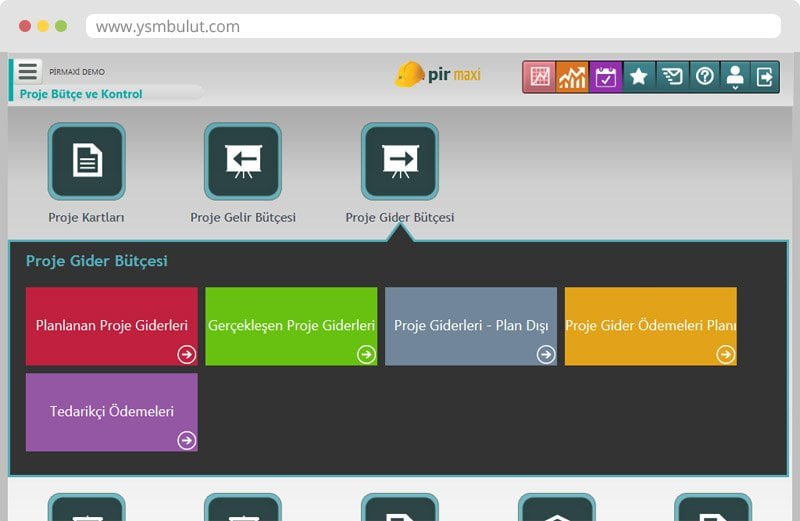Screen dimensions: 800x521
Task: Open the purple calendar icon
Action: [x=605, y=77]
